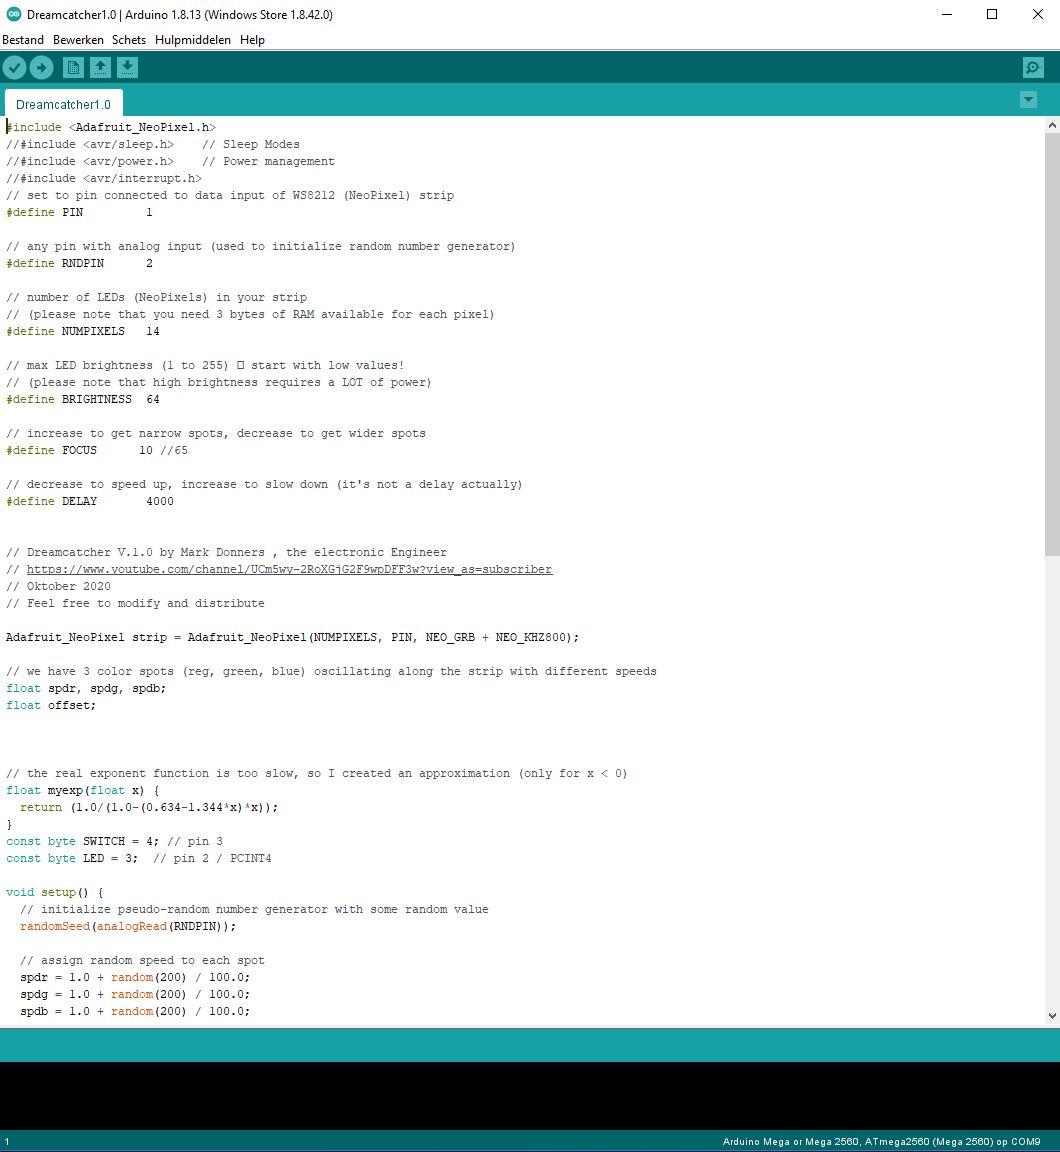The height and width of the screenshot is (1152, 1060).
Task: Click the vertical scrollbar down arrow
Action: (1052, 1017)
